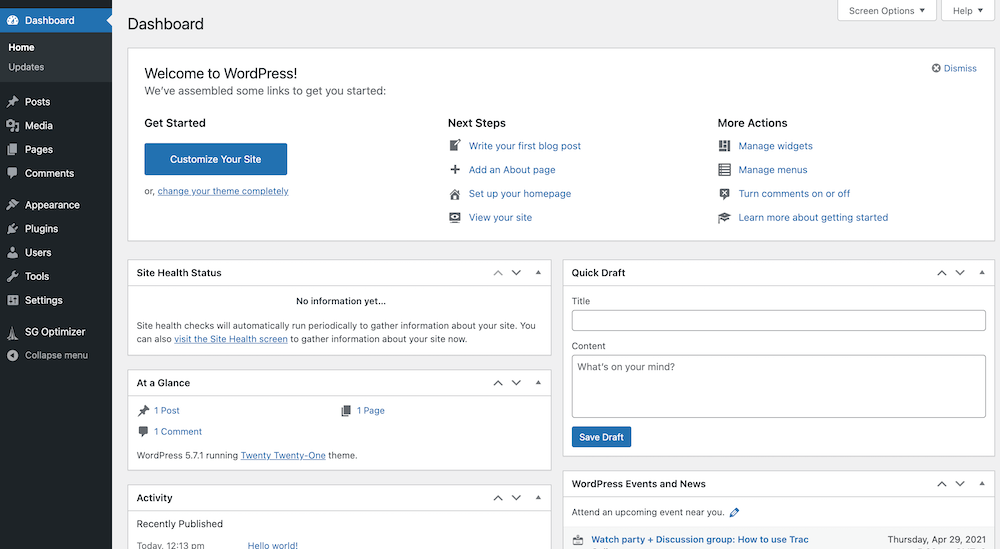Click the Appearance paintbrush icon
This screenshot has height=549, width=1000.
(12, 205)
